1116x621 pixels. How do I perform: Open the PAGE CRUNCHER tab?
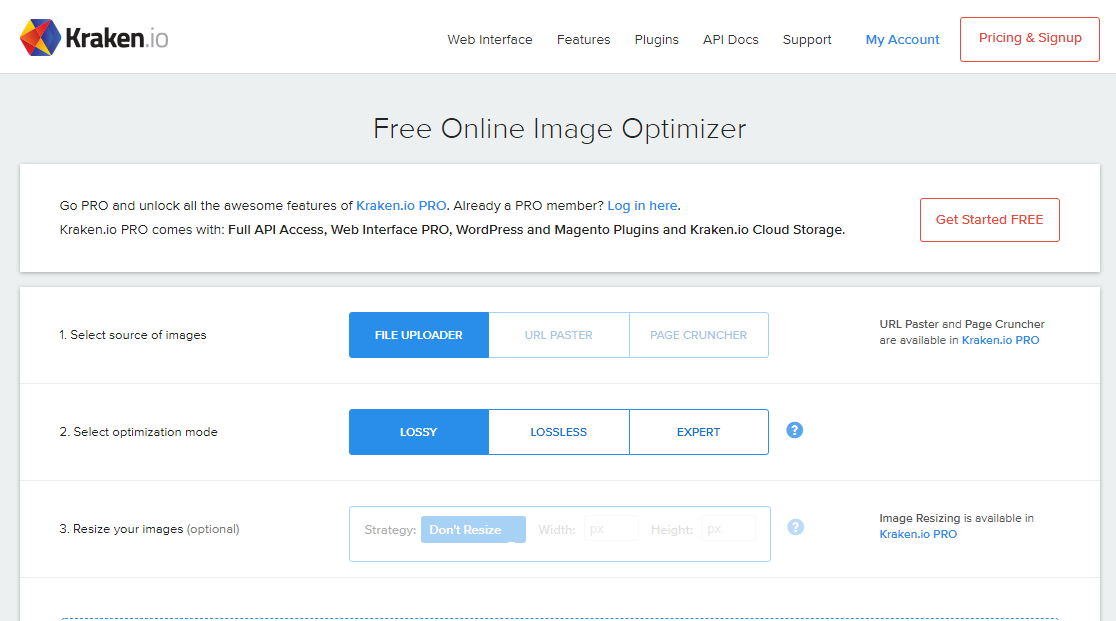(698, 334)
